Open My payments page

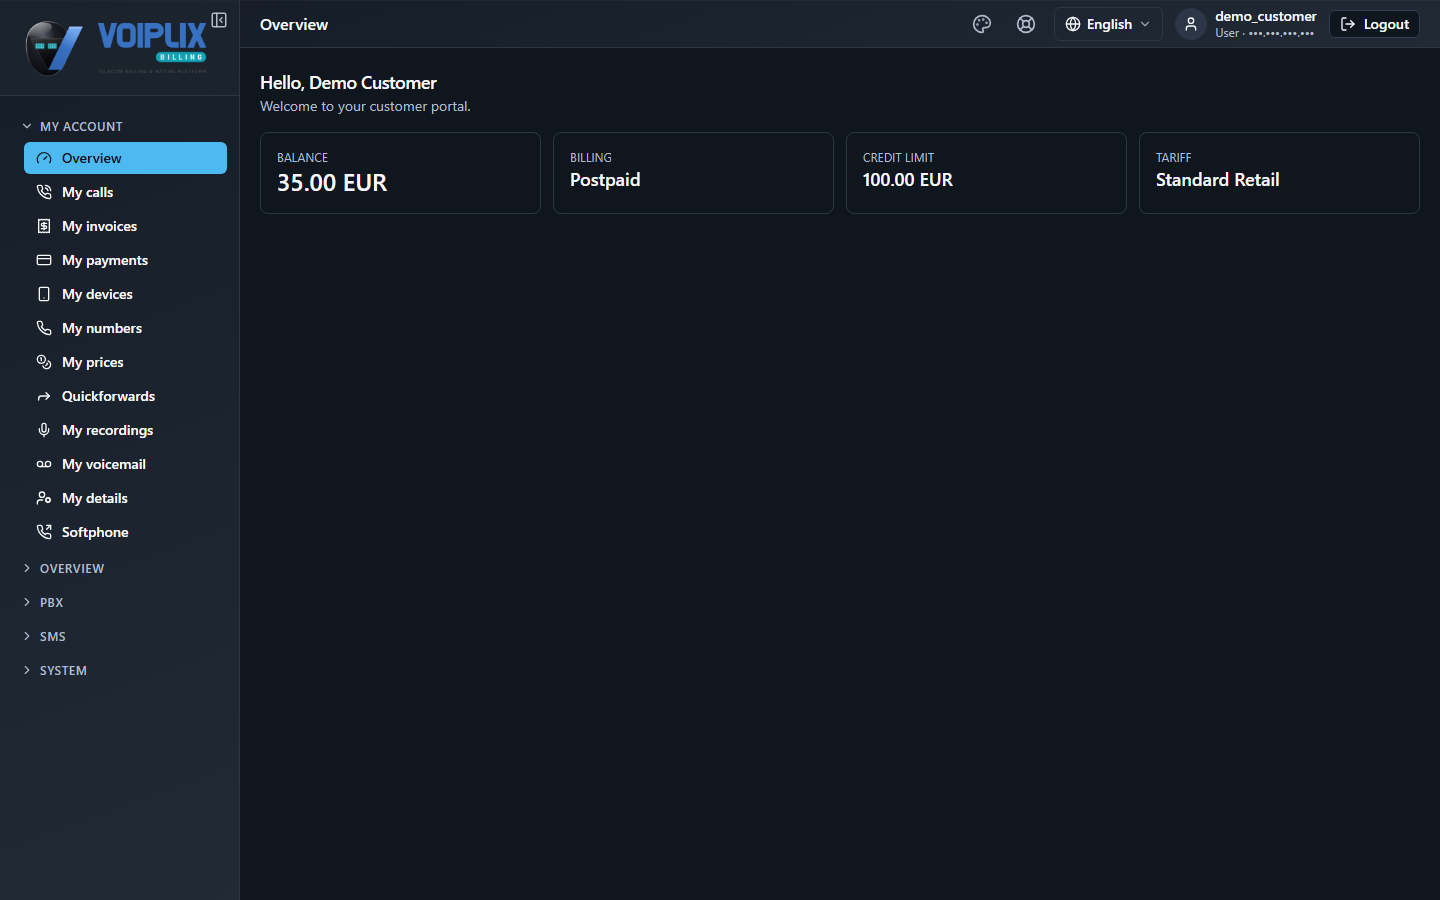(x=125, y=260)
